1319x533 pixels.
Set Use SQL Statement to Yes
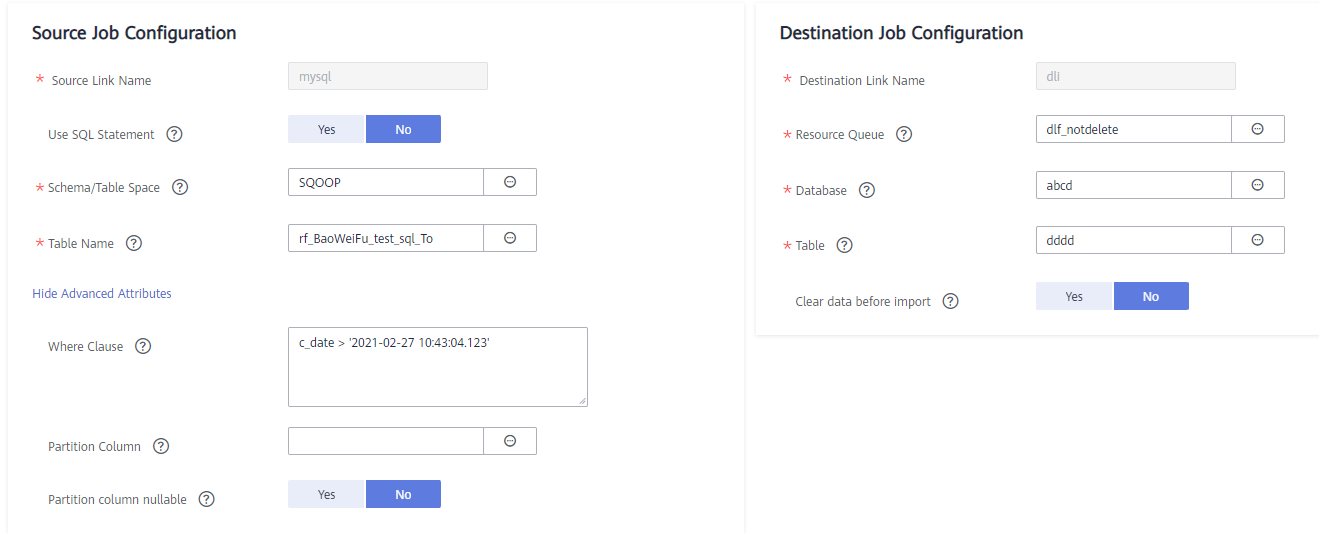tap(327, 129)
